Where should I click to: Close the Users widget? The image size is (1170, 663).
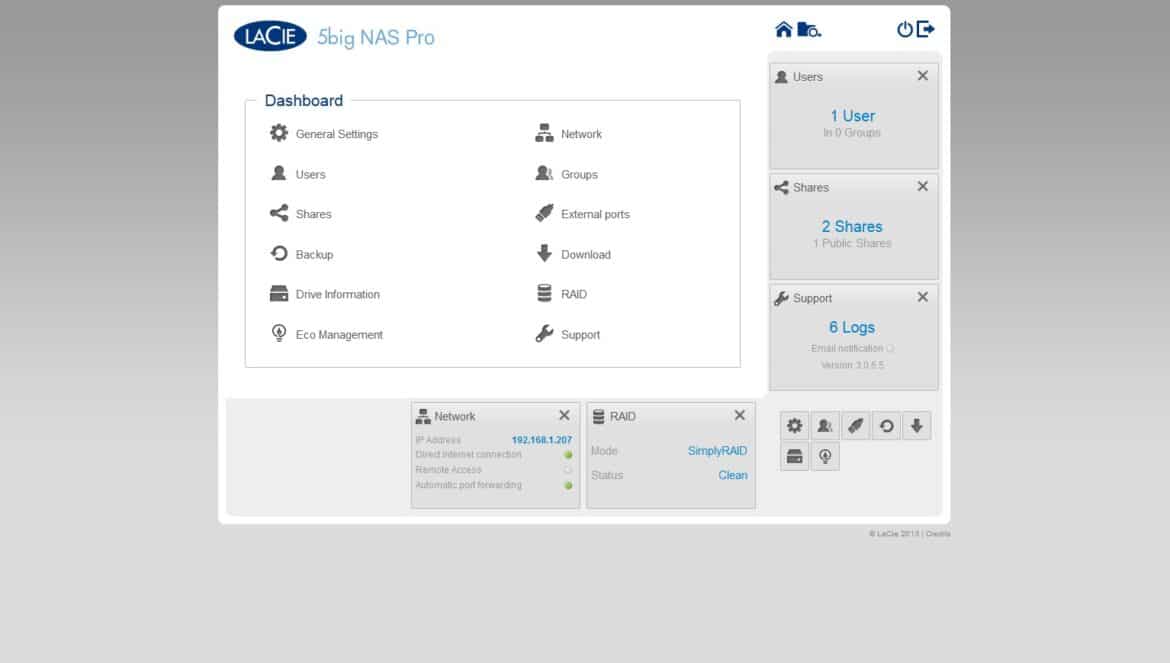coord(923,75)
